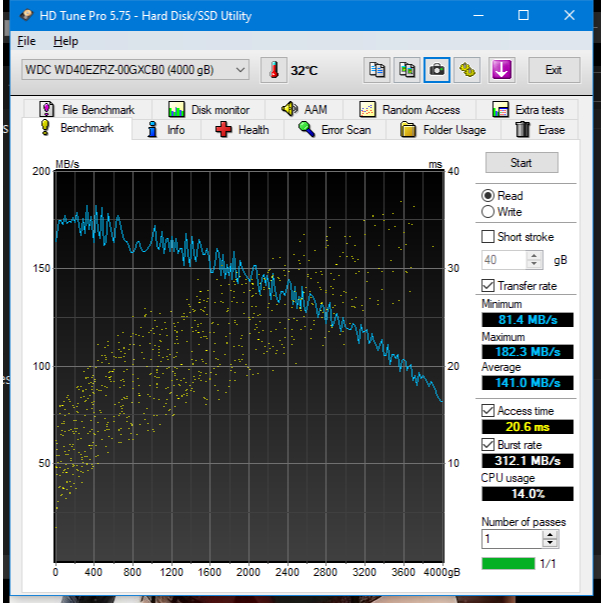Click the copy screenshot to clipboard icon
Viewport: 603px width, 603px height.
[407, 69]
